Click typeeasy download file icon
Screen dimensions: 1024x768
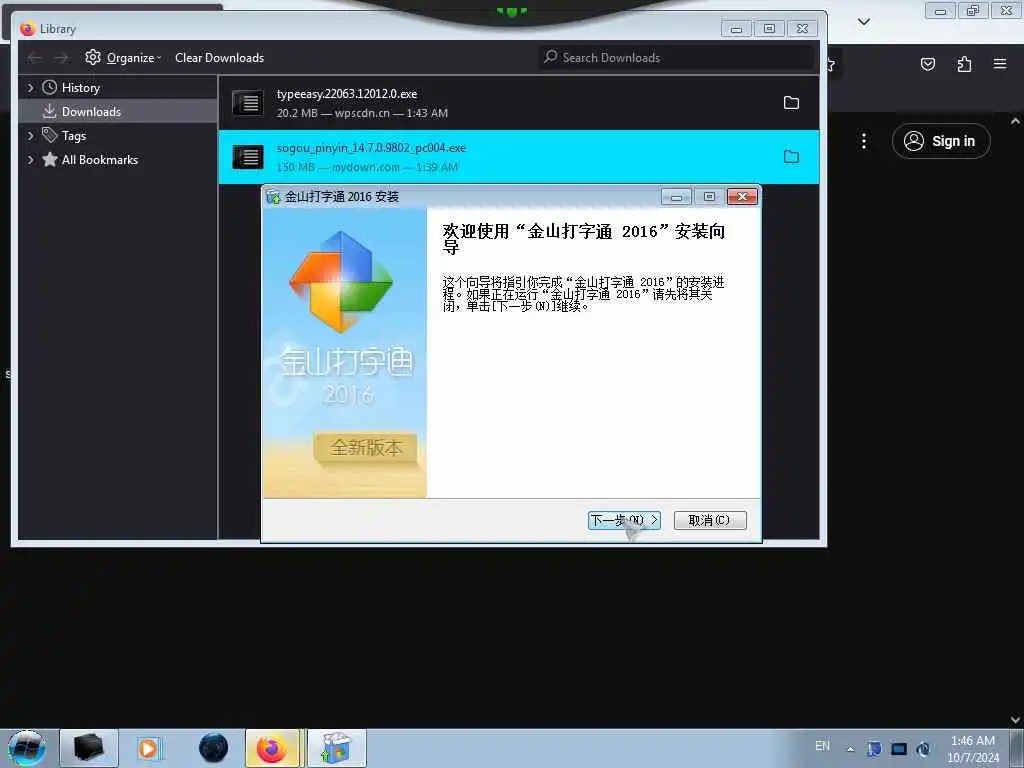pyautogui.click(x=248, y=103)
